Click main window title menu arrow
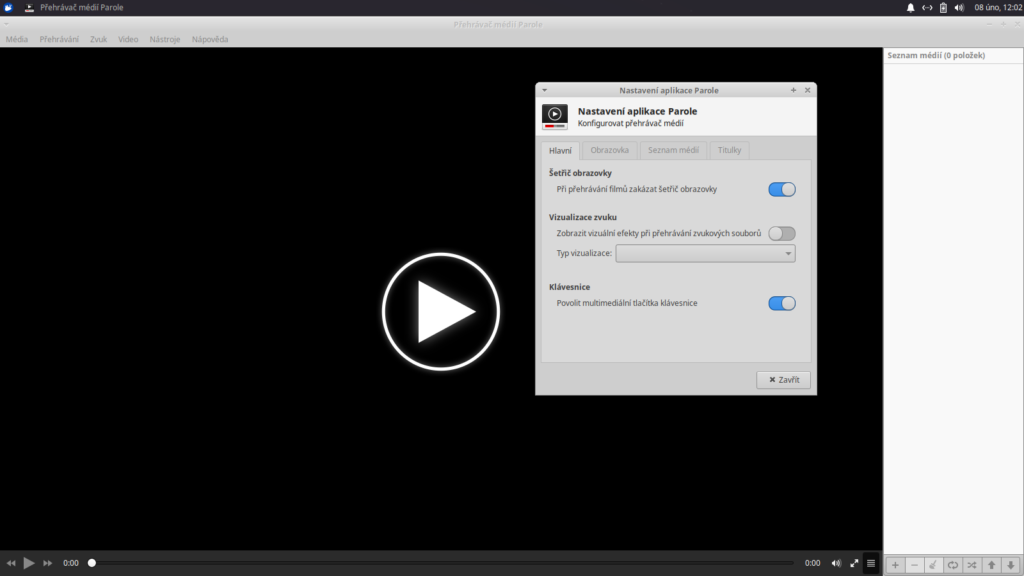 click(x=6, y=24)
